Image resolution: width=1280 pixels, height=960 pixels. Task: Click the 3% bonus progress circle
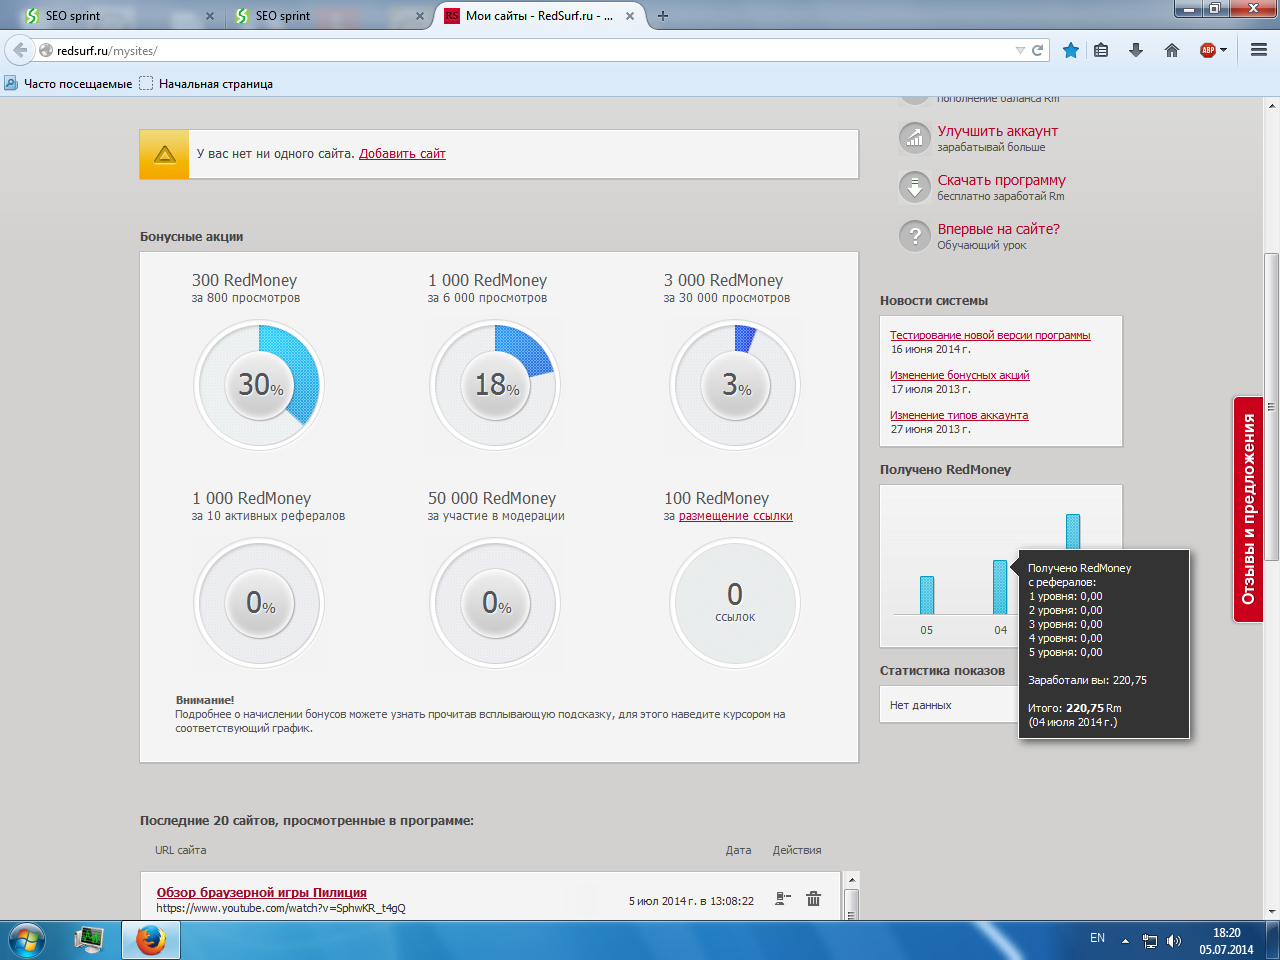735,385
